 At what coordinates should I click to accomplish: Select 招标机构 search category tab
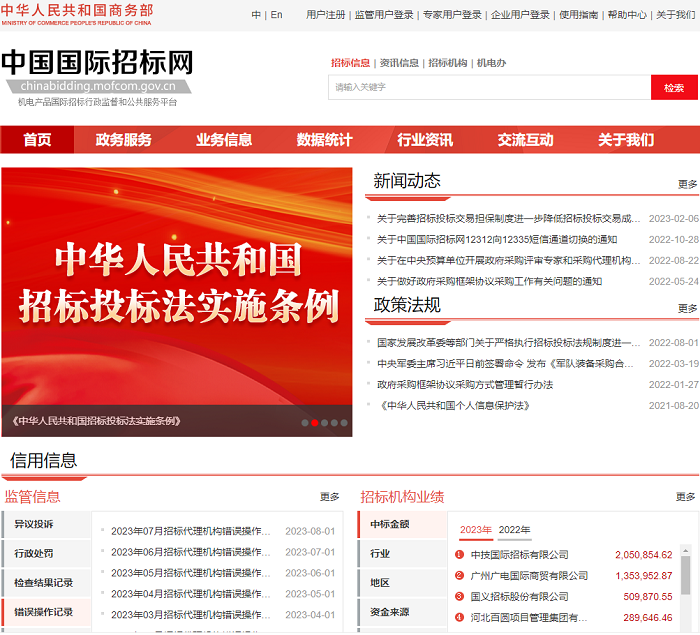coord(448,63)
